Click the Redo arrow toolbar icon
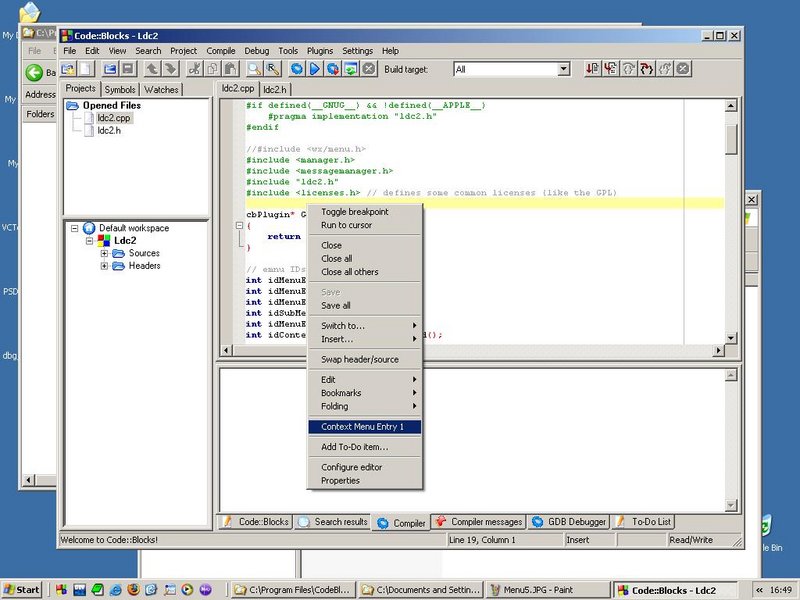Image resolution: width=800 pixels, height=600 pixels. point(170,69)
